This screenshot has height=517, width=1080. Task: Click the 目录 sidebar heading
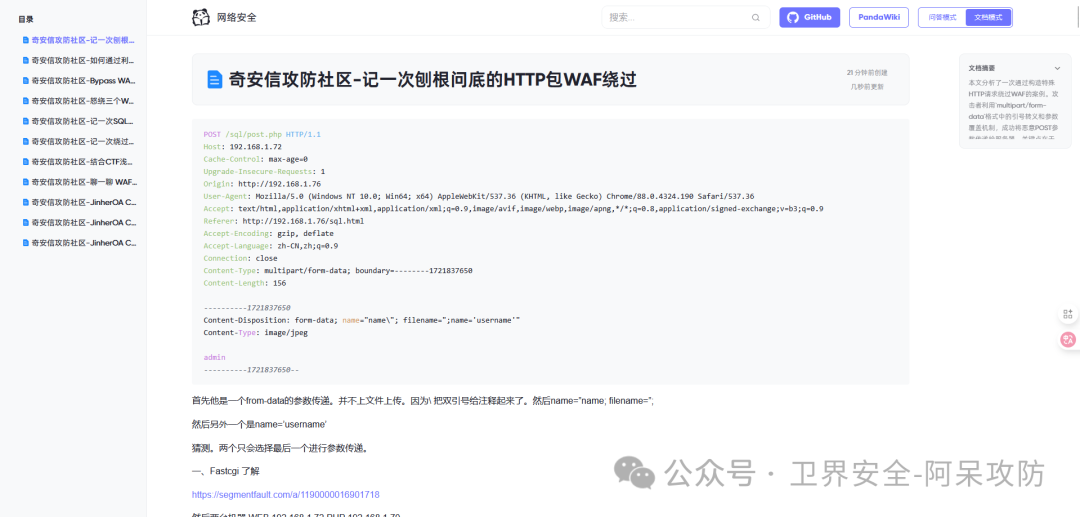[25, 19]
